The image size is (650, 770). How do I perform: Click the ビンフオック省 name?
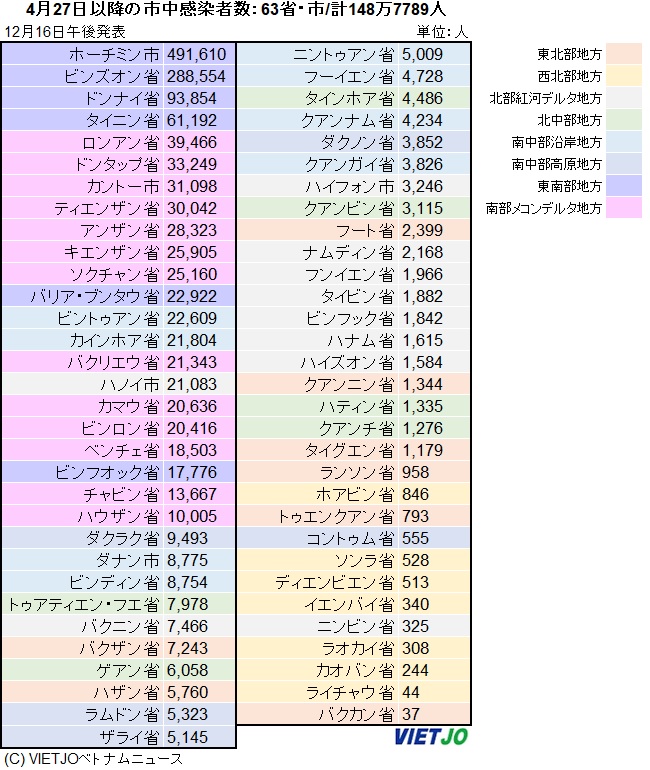click(x=107, y=472)
